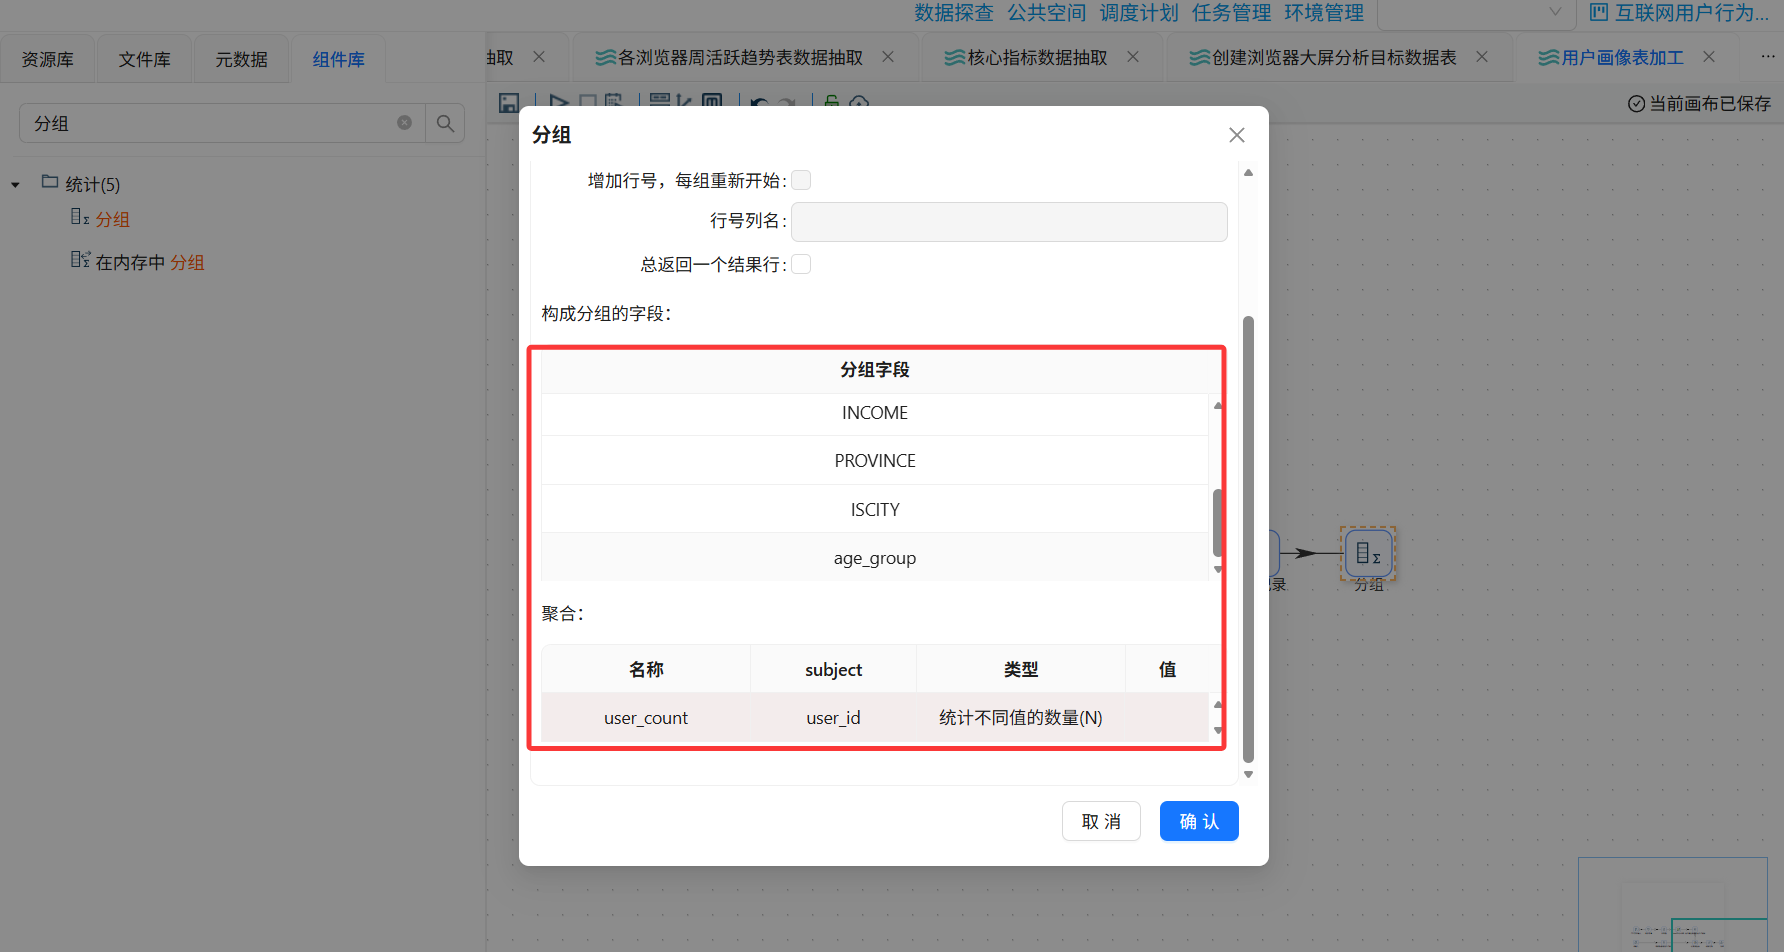
Task: Click 分组字段 table scroll down arrow
Action: 1218,570
